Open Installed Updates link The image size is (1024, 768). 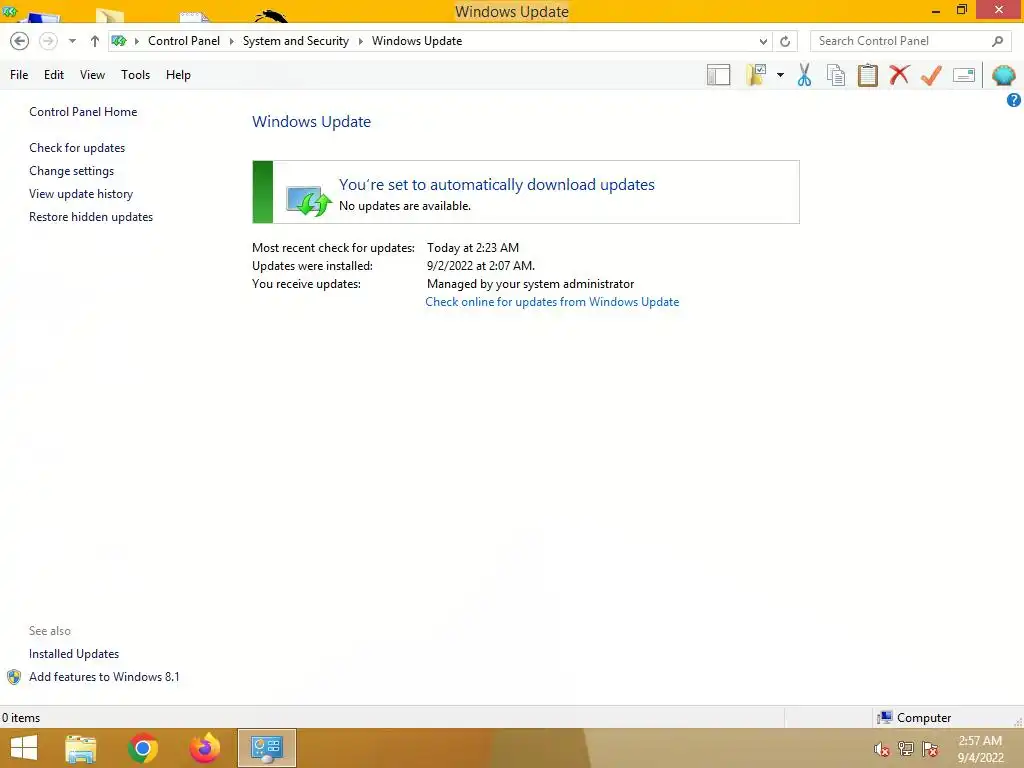pos(74,654)
